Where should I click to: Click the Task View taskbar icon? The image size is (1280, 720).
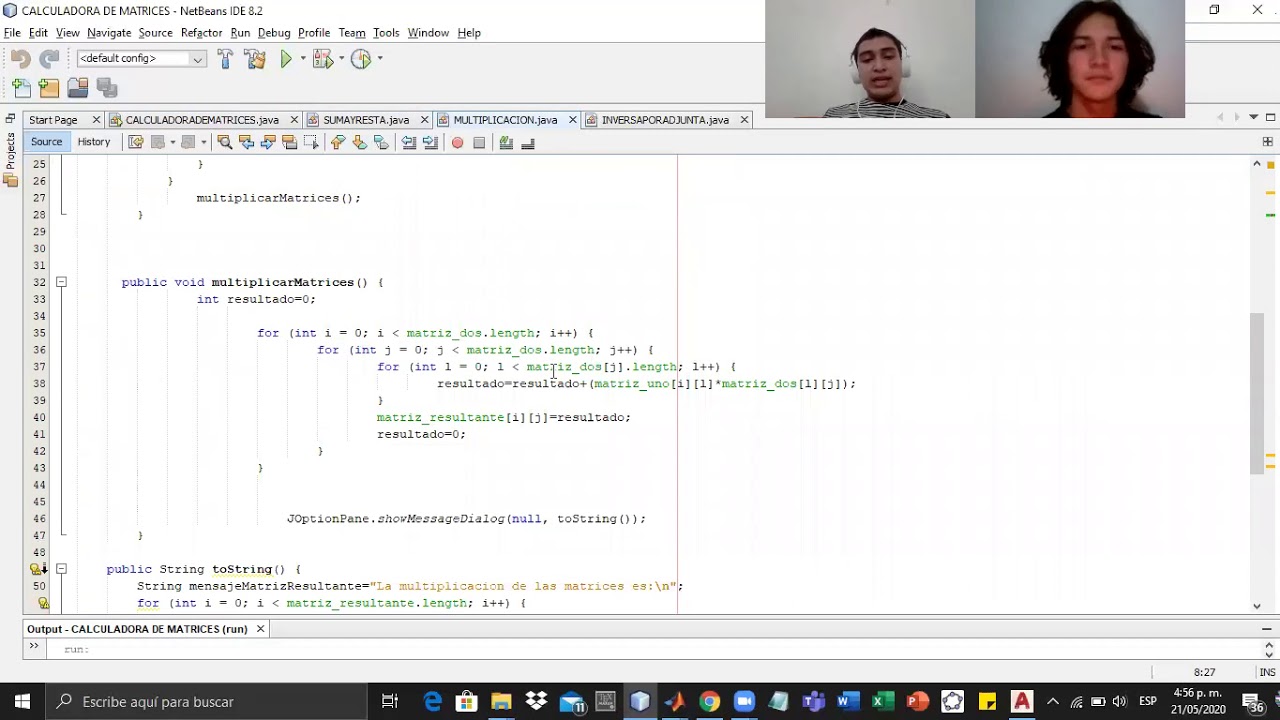point(390,702)
